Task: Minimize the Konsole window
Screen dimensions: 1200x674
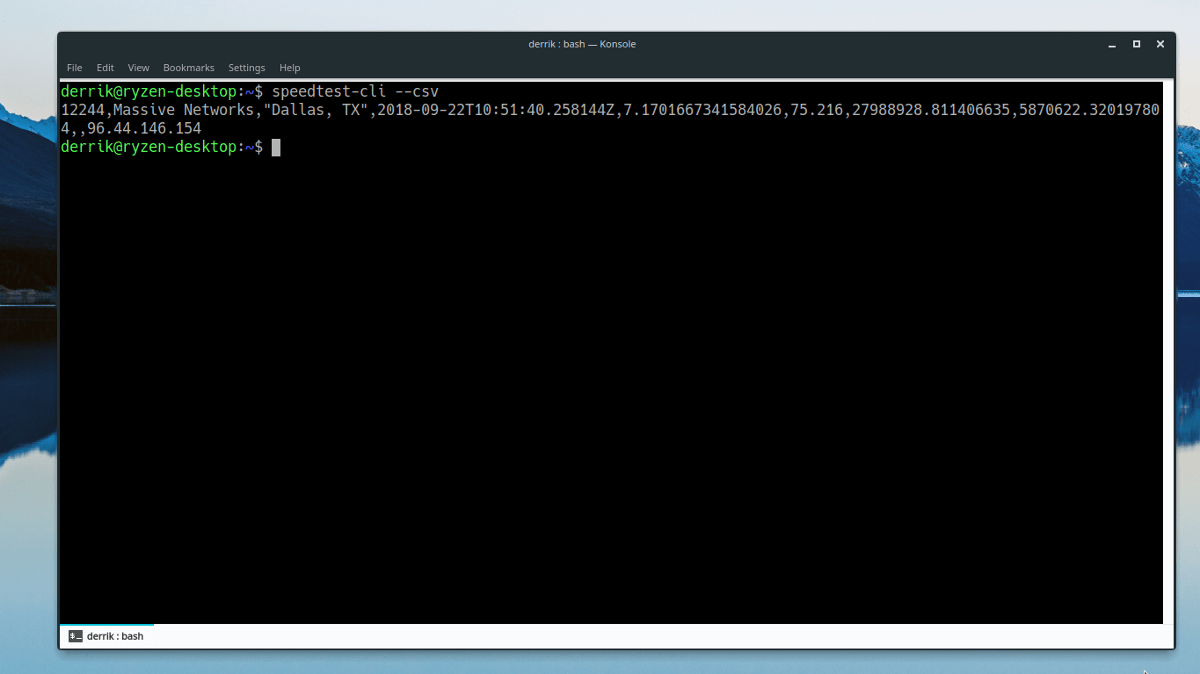Action: 1112,44
